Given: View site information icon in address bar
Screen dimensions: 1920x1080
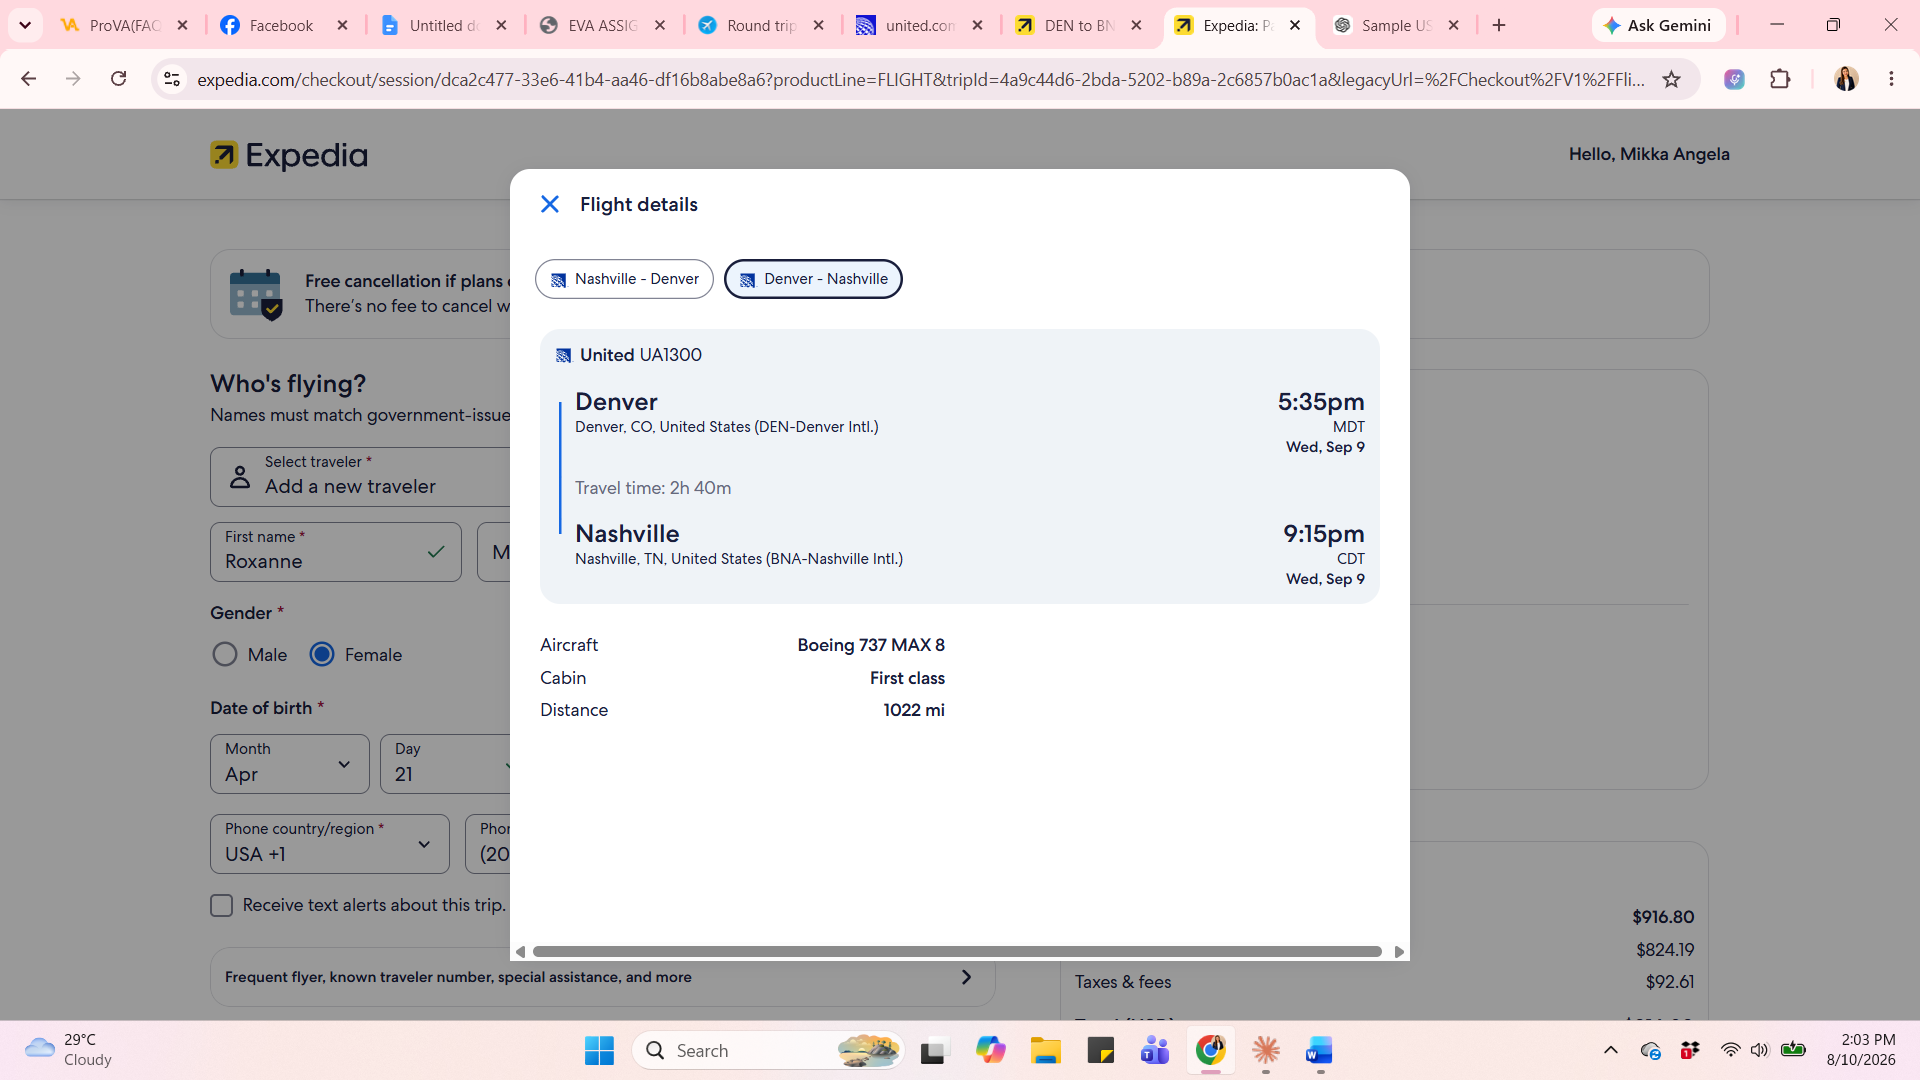Looking at the screenshot, I should tap(172, 79).
